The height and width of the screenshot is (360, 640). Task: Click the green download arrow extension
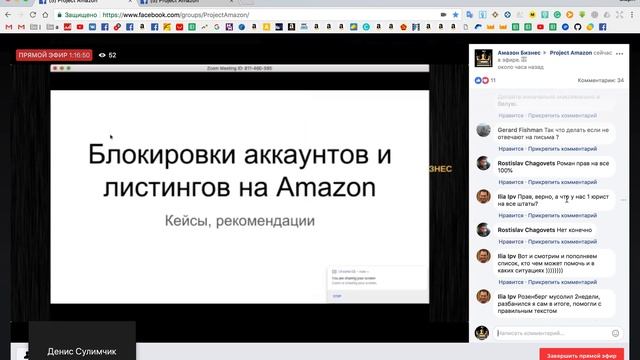tap(582, 15)
